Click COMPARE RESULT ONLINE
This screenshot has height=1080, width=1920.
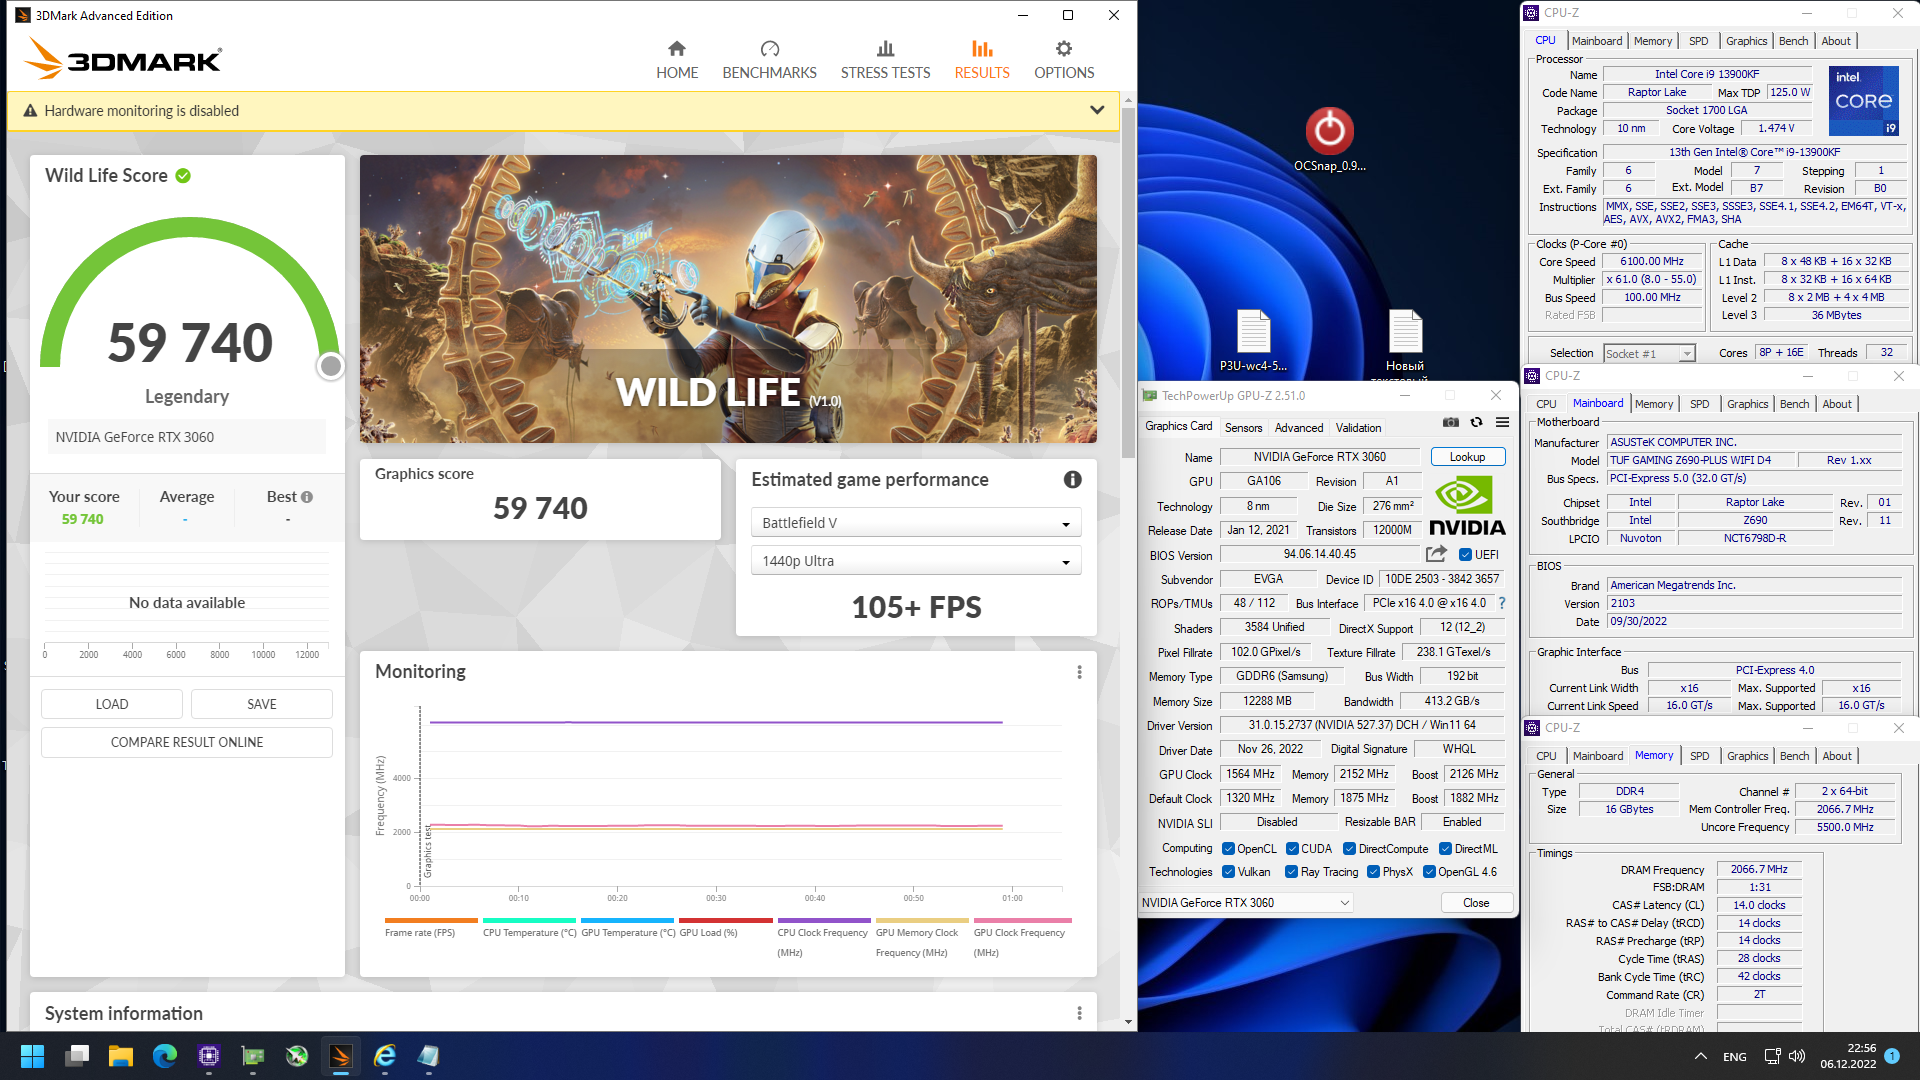[x=187, y=742]
